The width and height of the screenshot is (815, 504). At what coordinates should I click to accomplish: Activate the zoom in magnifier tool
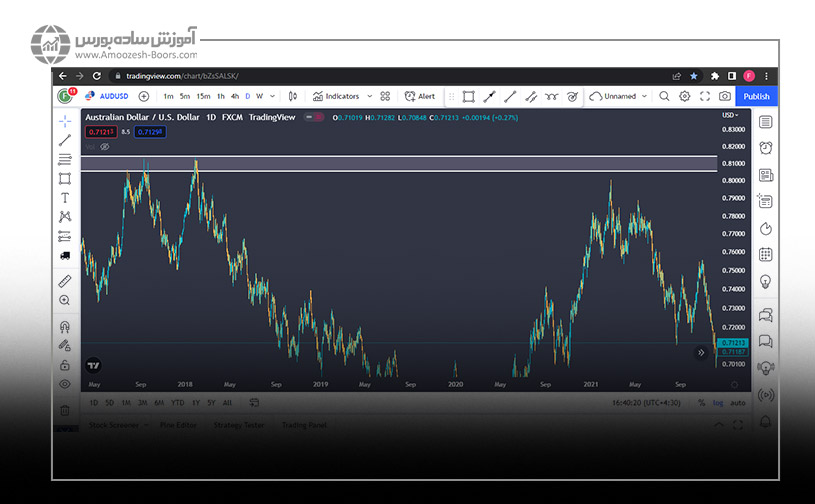click(x=65, y=300)
